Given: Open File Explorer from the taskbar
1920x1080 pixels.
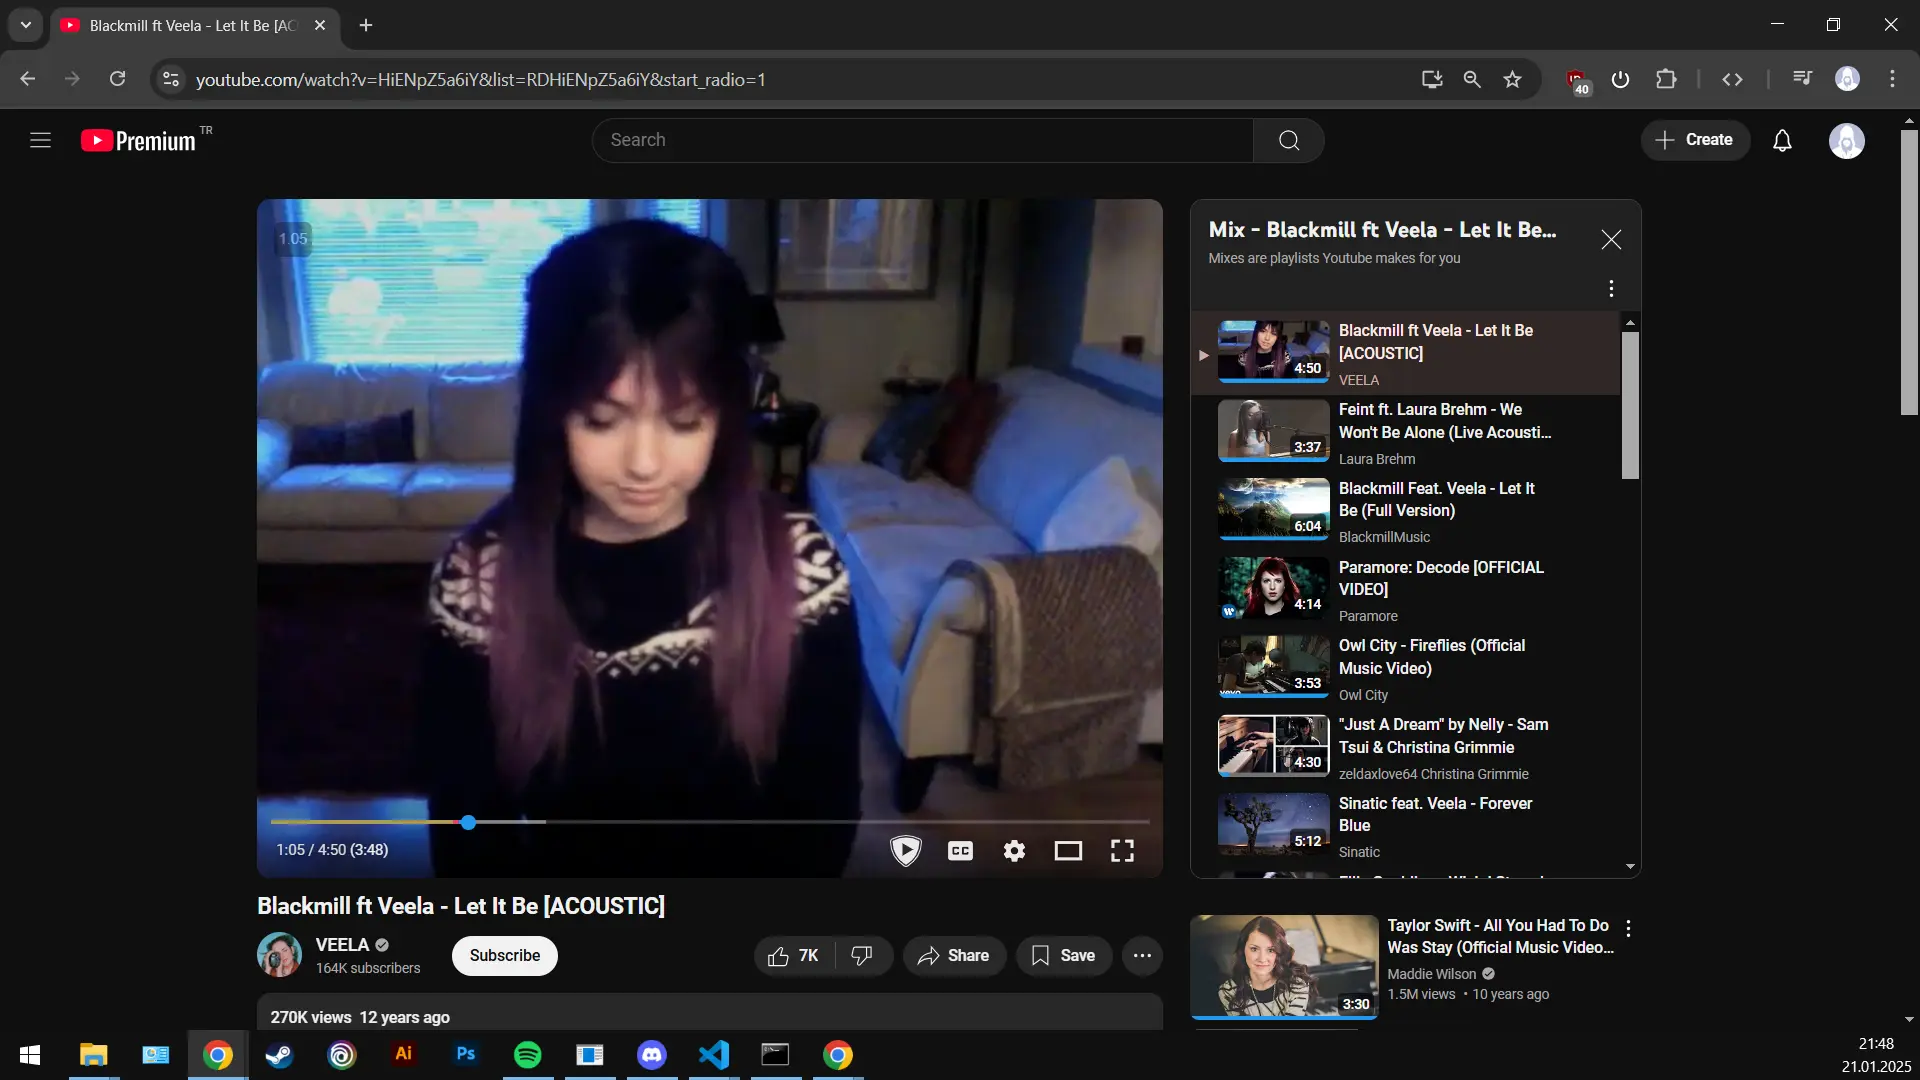Looking at the screenshot, I should [94, 1055].
